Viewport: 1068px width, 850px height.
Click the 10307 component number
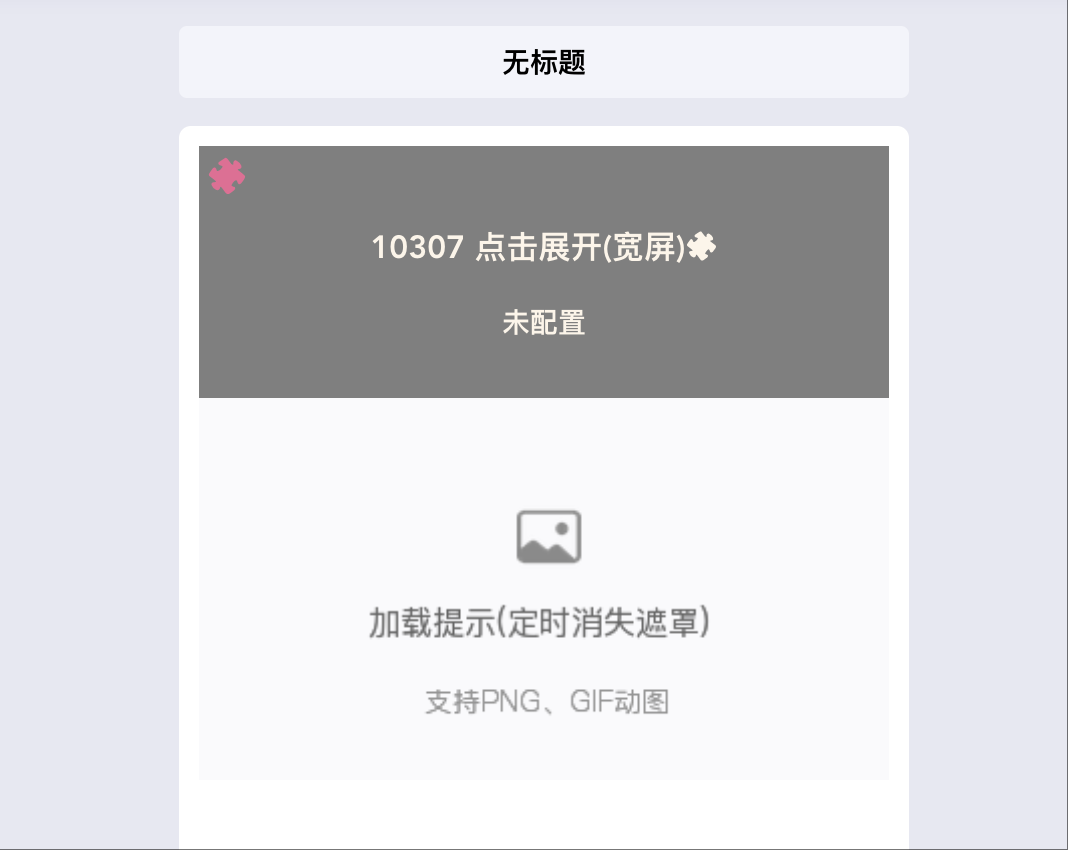click(418, 247)
